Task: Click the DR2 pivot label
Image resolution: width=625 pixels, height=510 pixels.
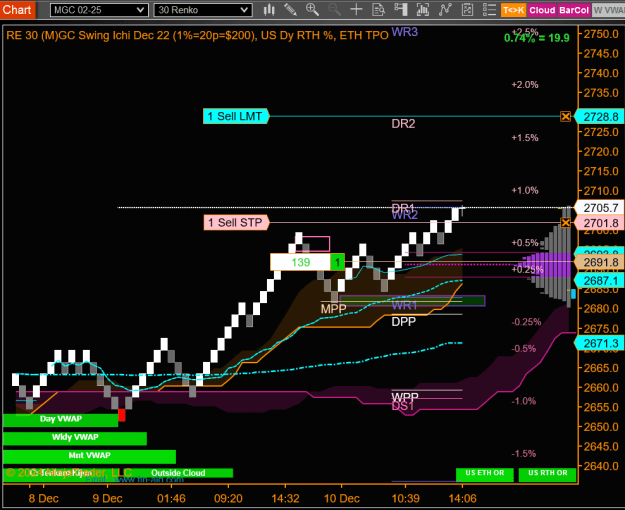Action: tap(403, 124)
